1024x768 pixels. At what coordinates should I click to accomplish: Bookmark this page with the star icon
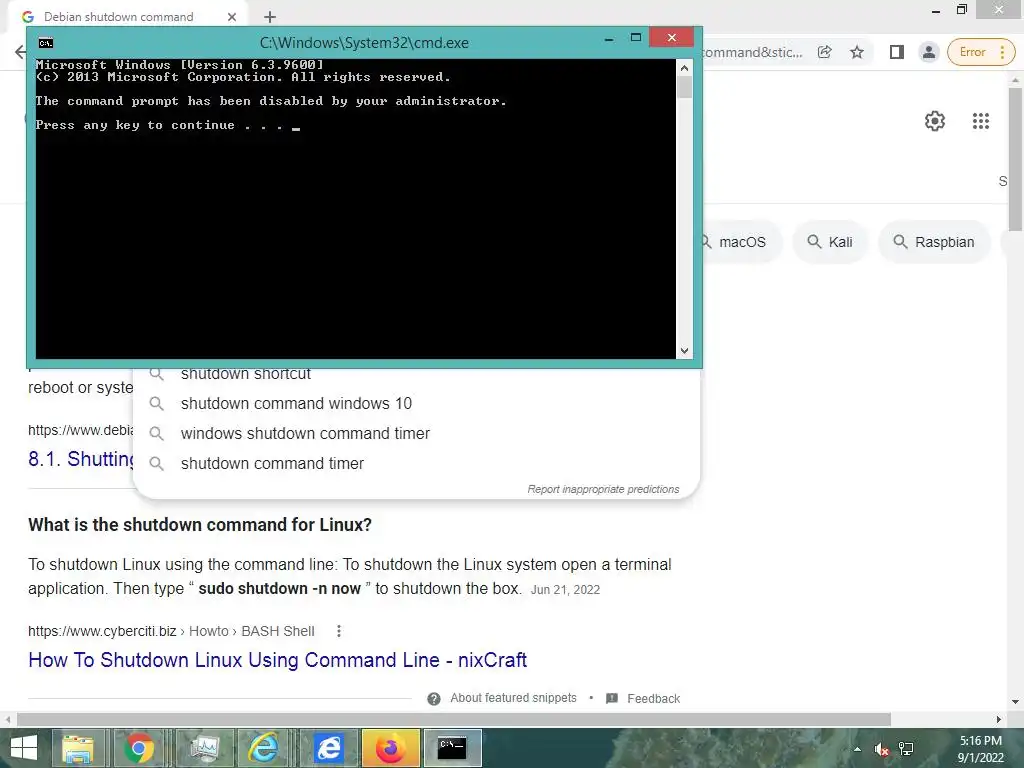point(857,52)
